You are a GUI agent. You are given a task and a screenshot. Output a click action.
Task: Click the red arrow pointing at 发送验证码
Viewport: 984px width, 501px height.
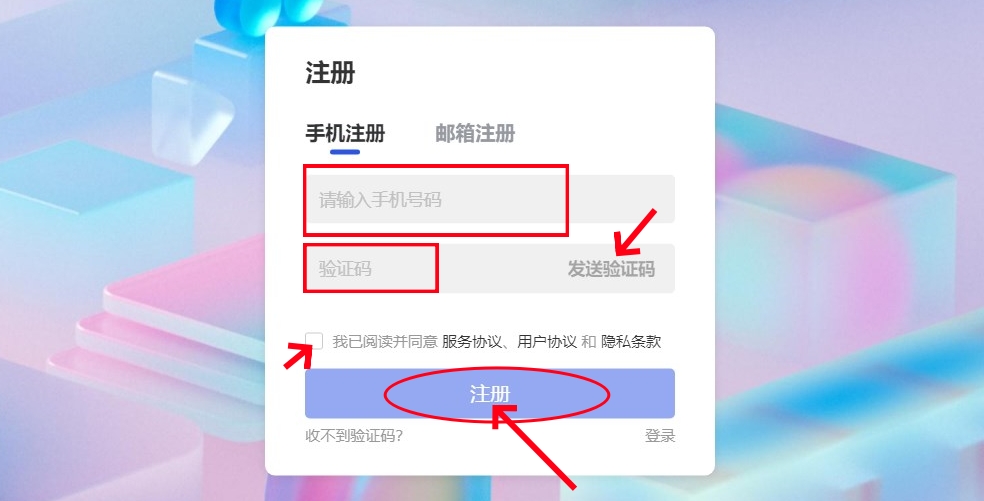pyautogui.click(x=634, y=232)
